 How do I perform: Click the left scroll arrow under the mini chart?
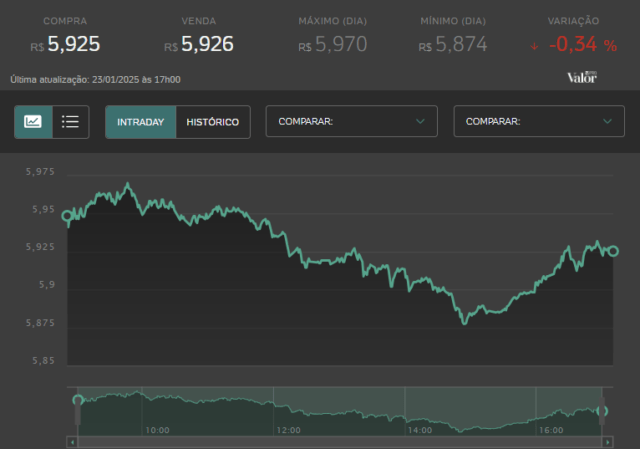(72, 442)
